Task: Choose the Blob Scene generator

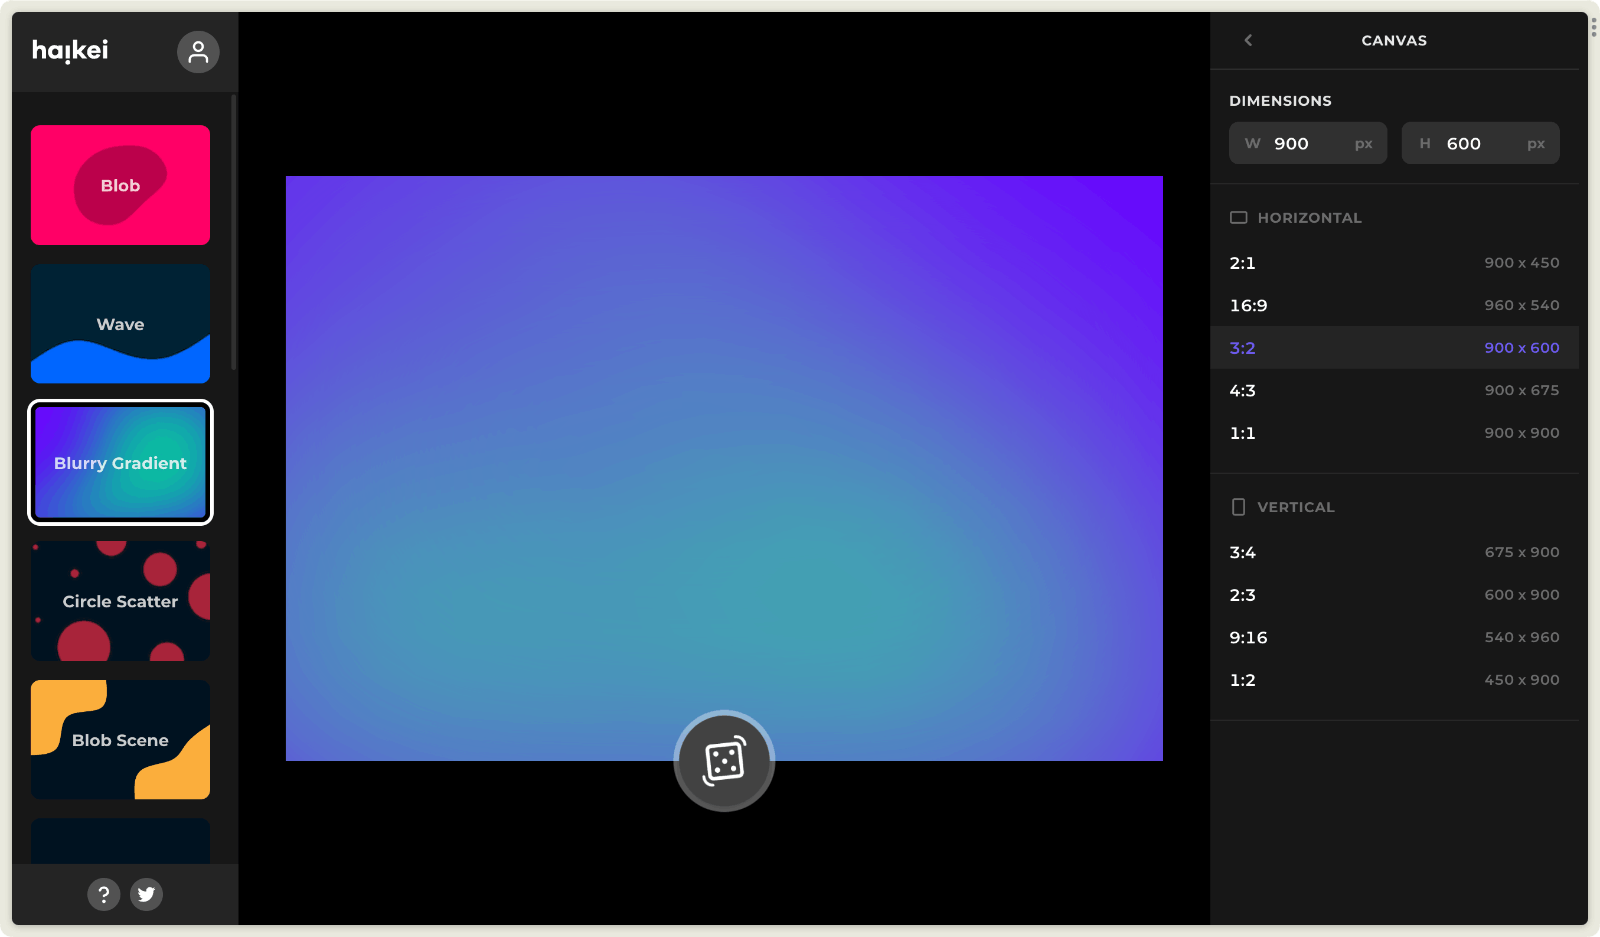Action: 120,740
